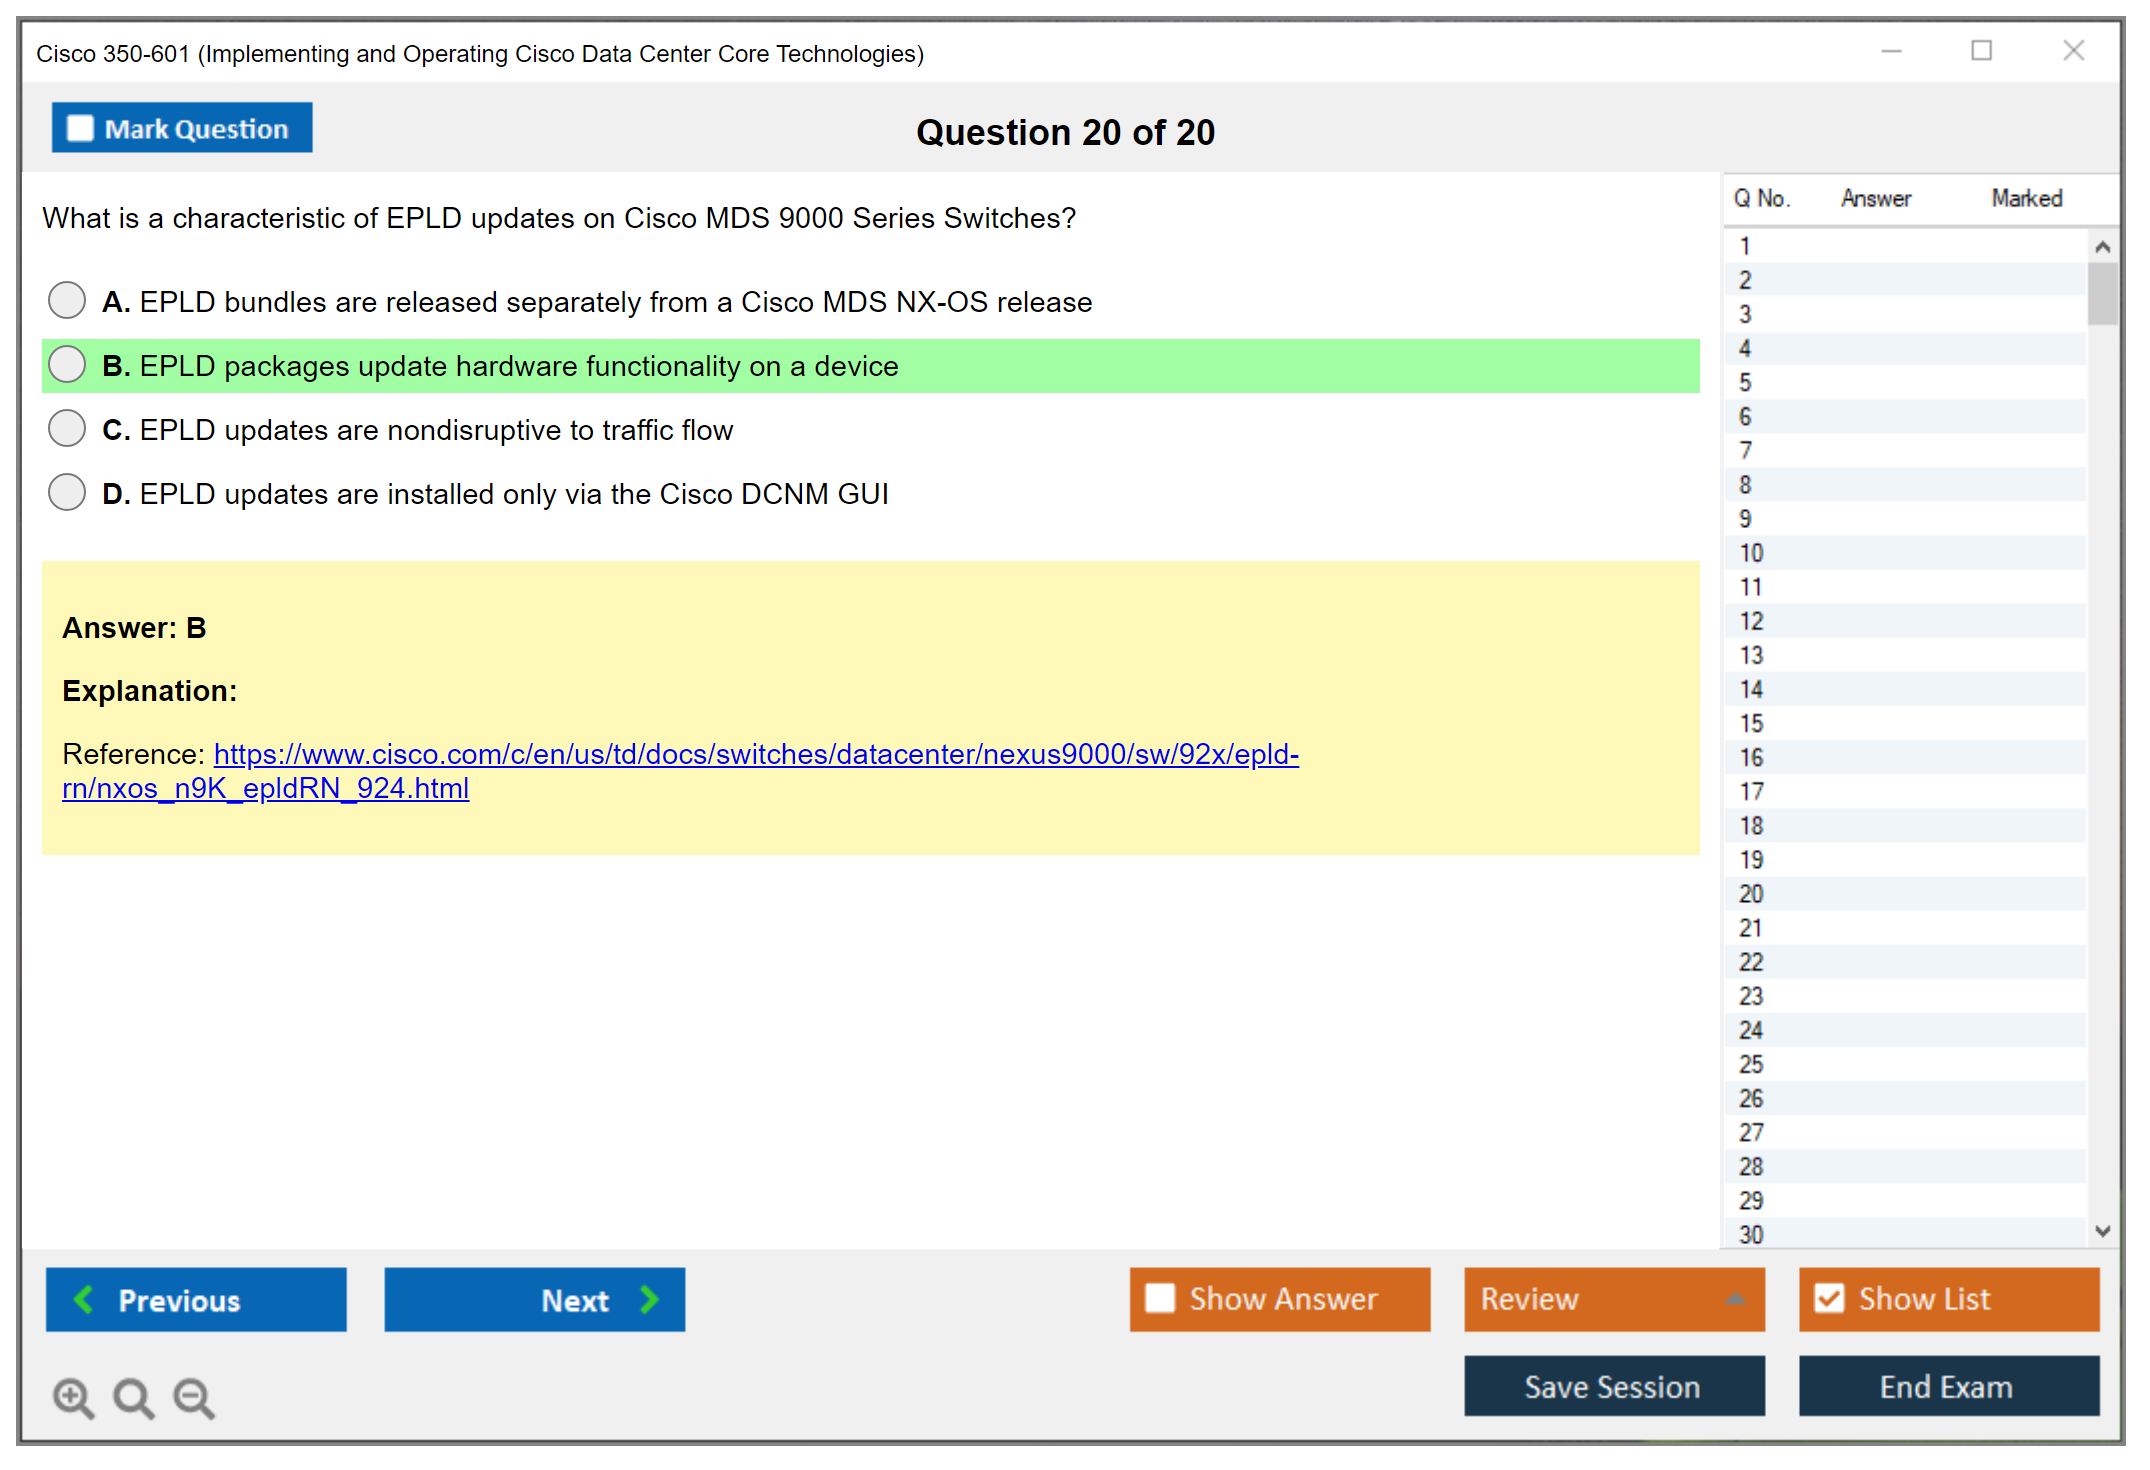Click the zoom in magnifier icon

point(73,1397)
